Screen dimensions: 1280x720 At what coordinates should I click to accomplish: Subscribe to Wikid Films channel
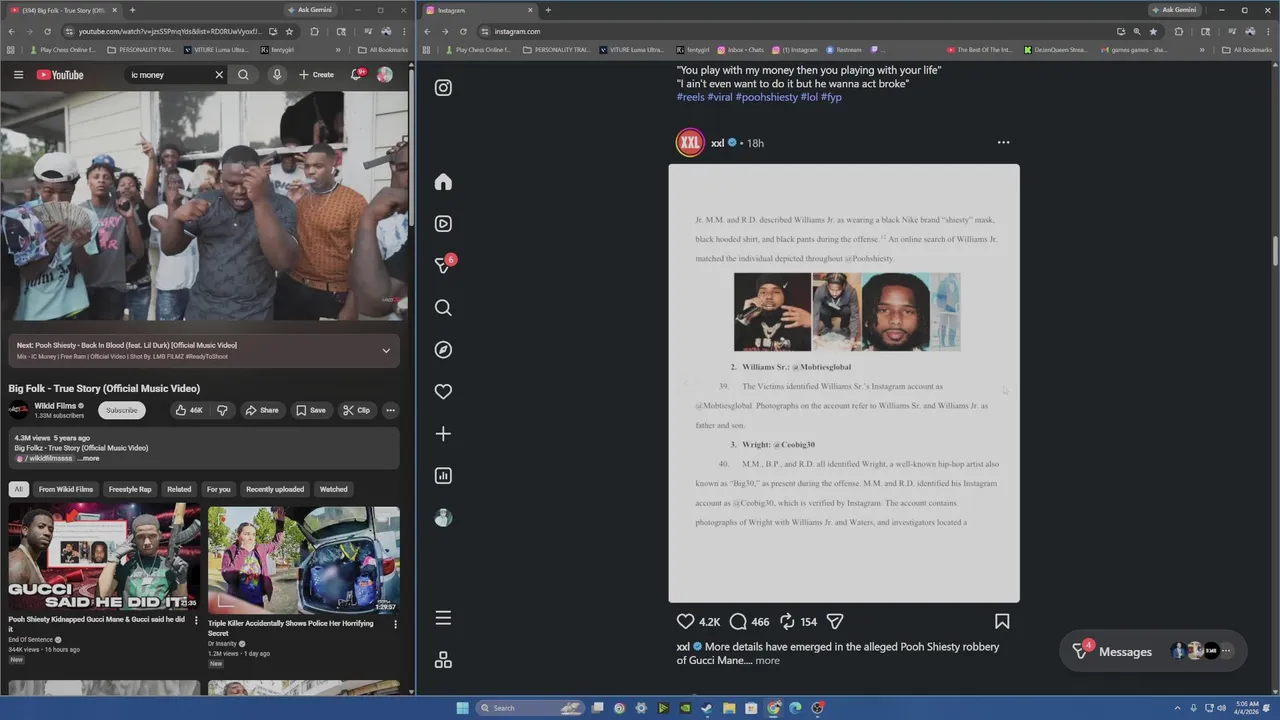[x=122, y=410]
